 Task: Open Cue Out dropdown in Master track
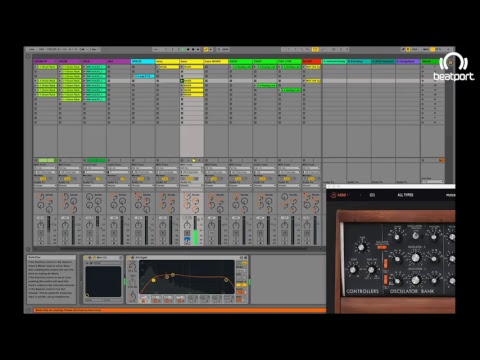click(x=432, y=181)
